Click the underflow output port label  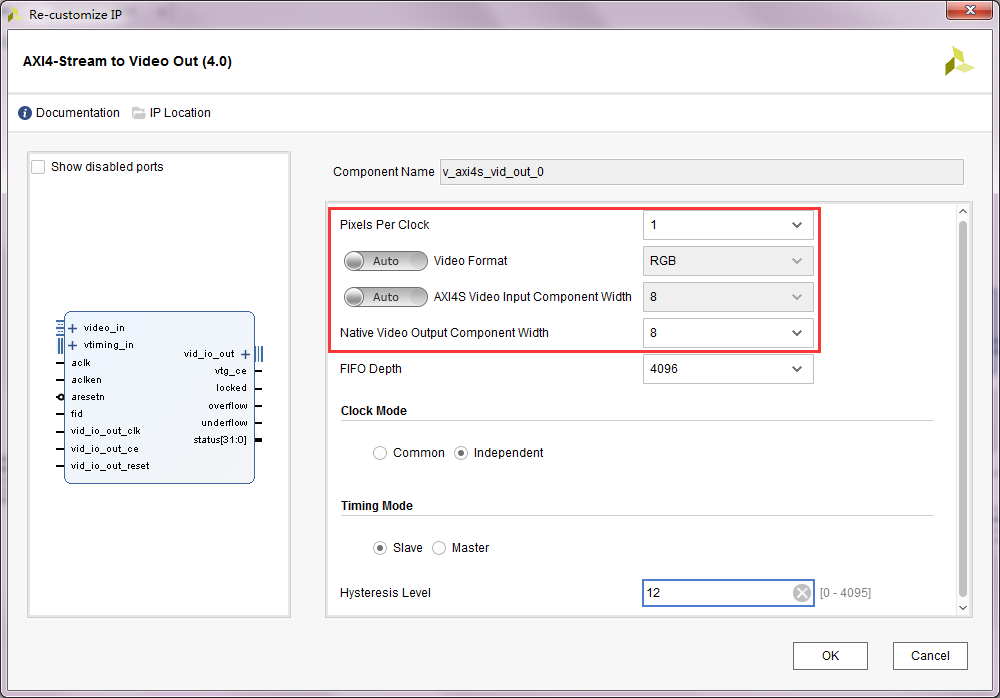click(224, 423)
